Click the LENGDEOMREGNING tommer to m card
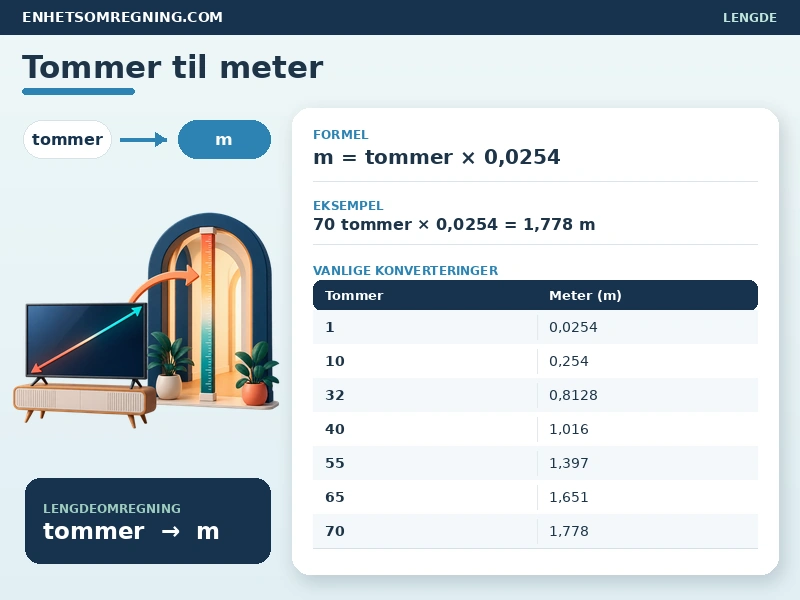 pos(148,521)
